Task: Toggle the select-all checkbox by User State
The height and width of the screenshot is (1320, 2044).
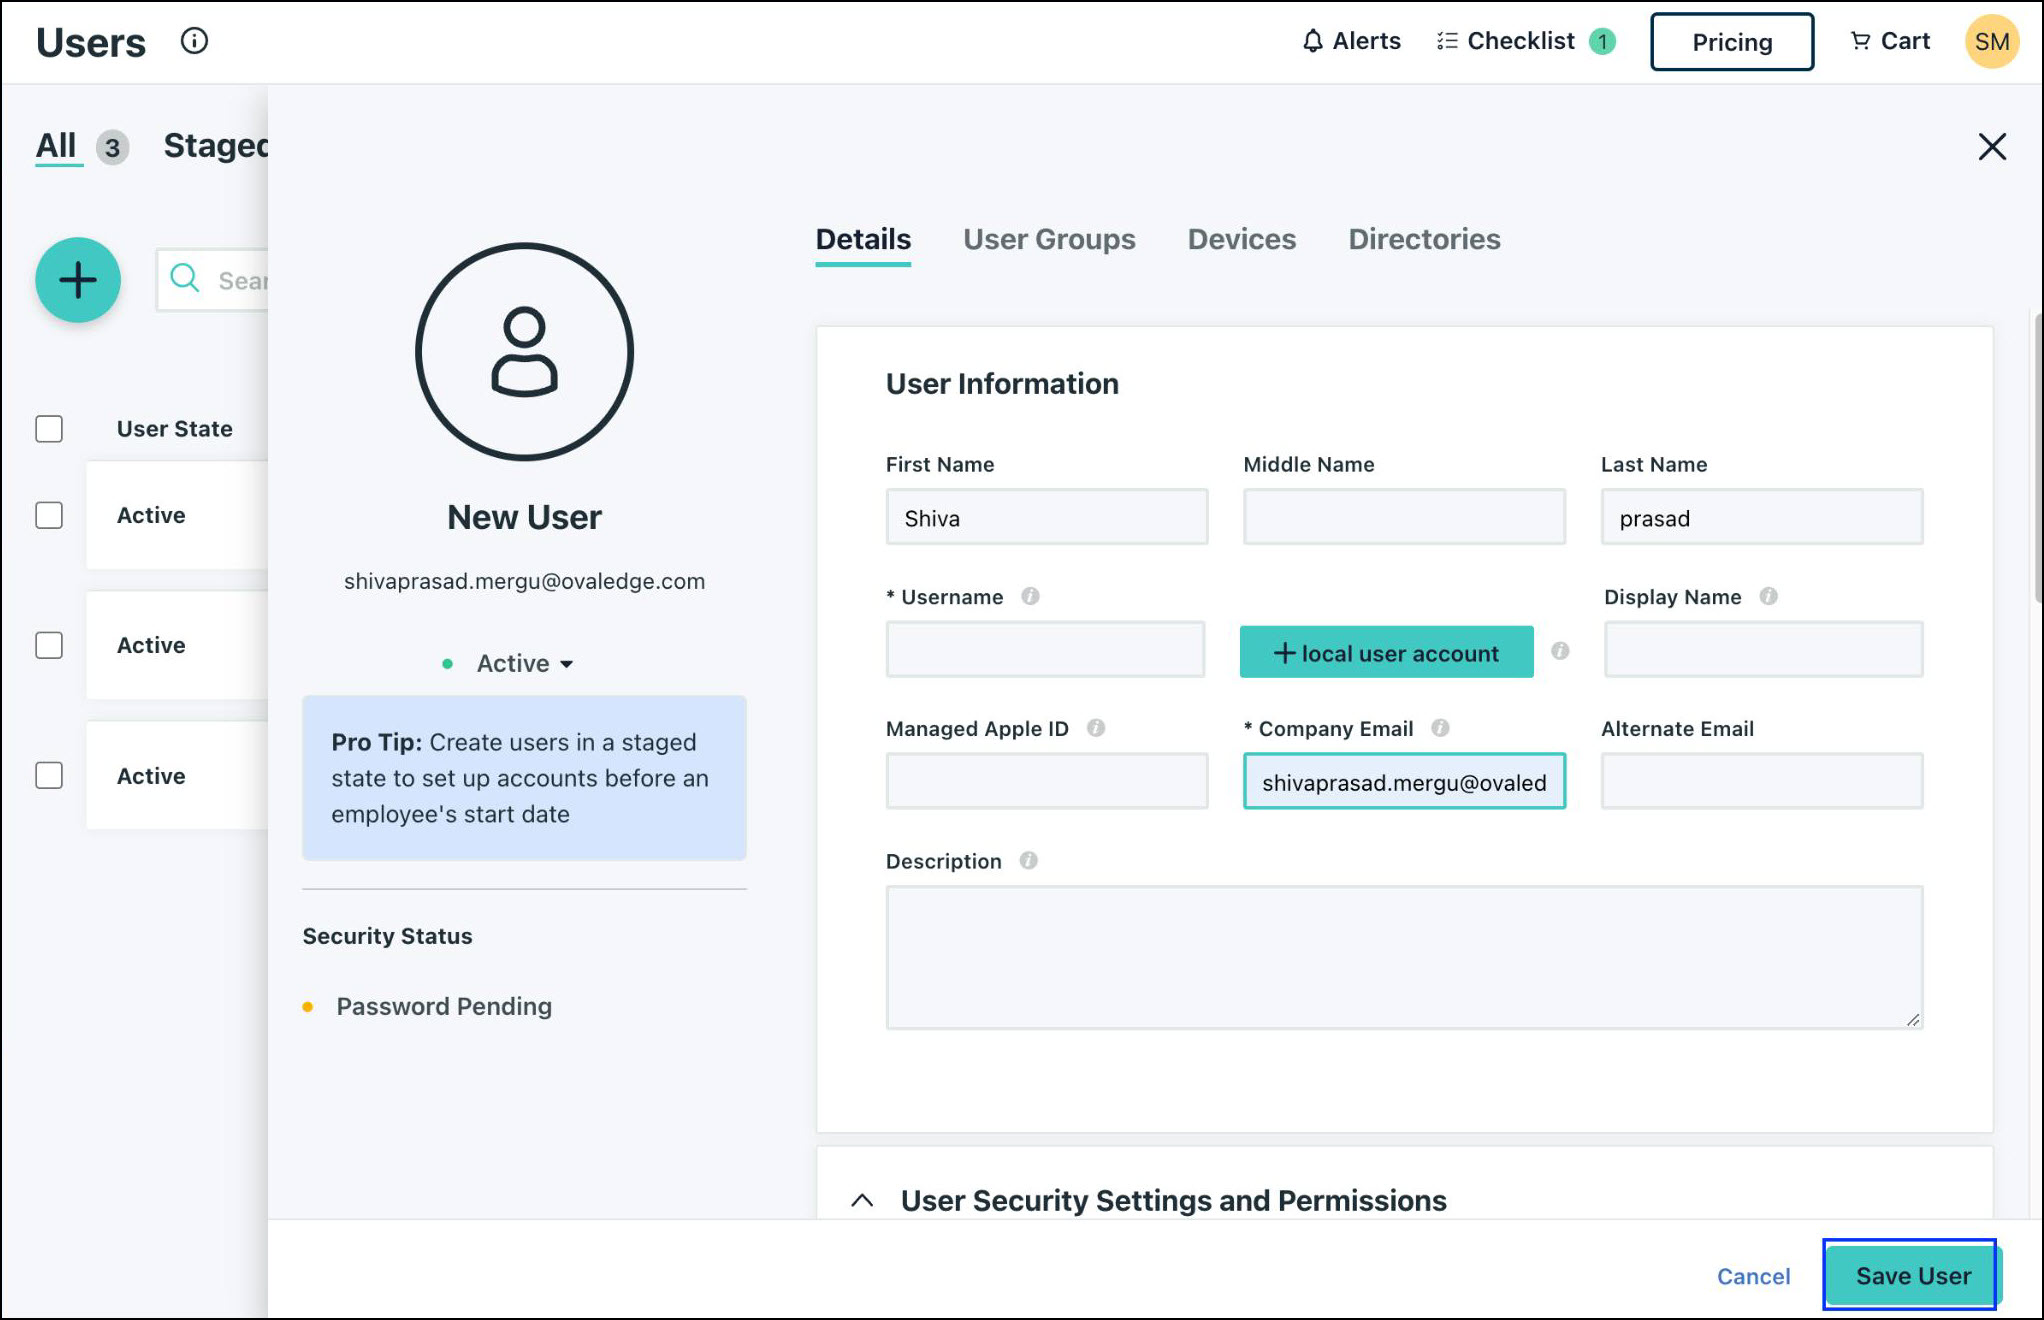Action: (49, 429)
